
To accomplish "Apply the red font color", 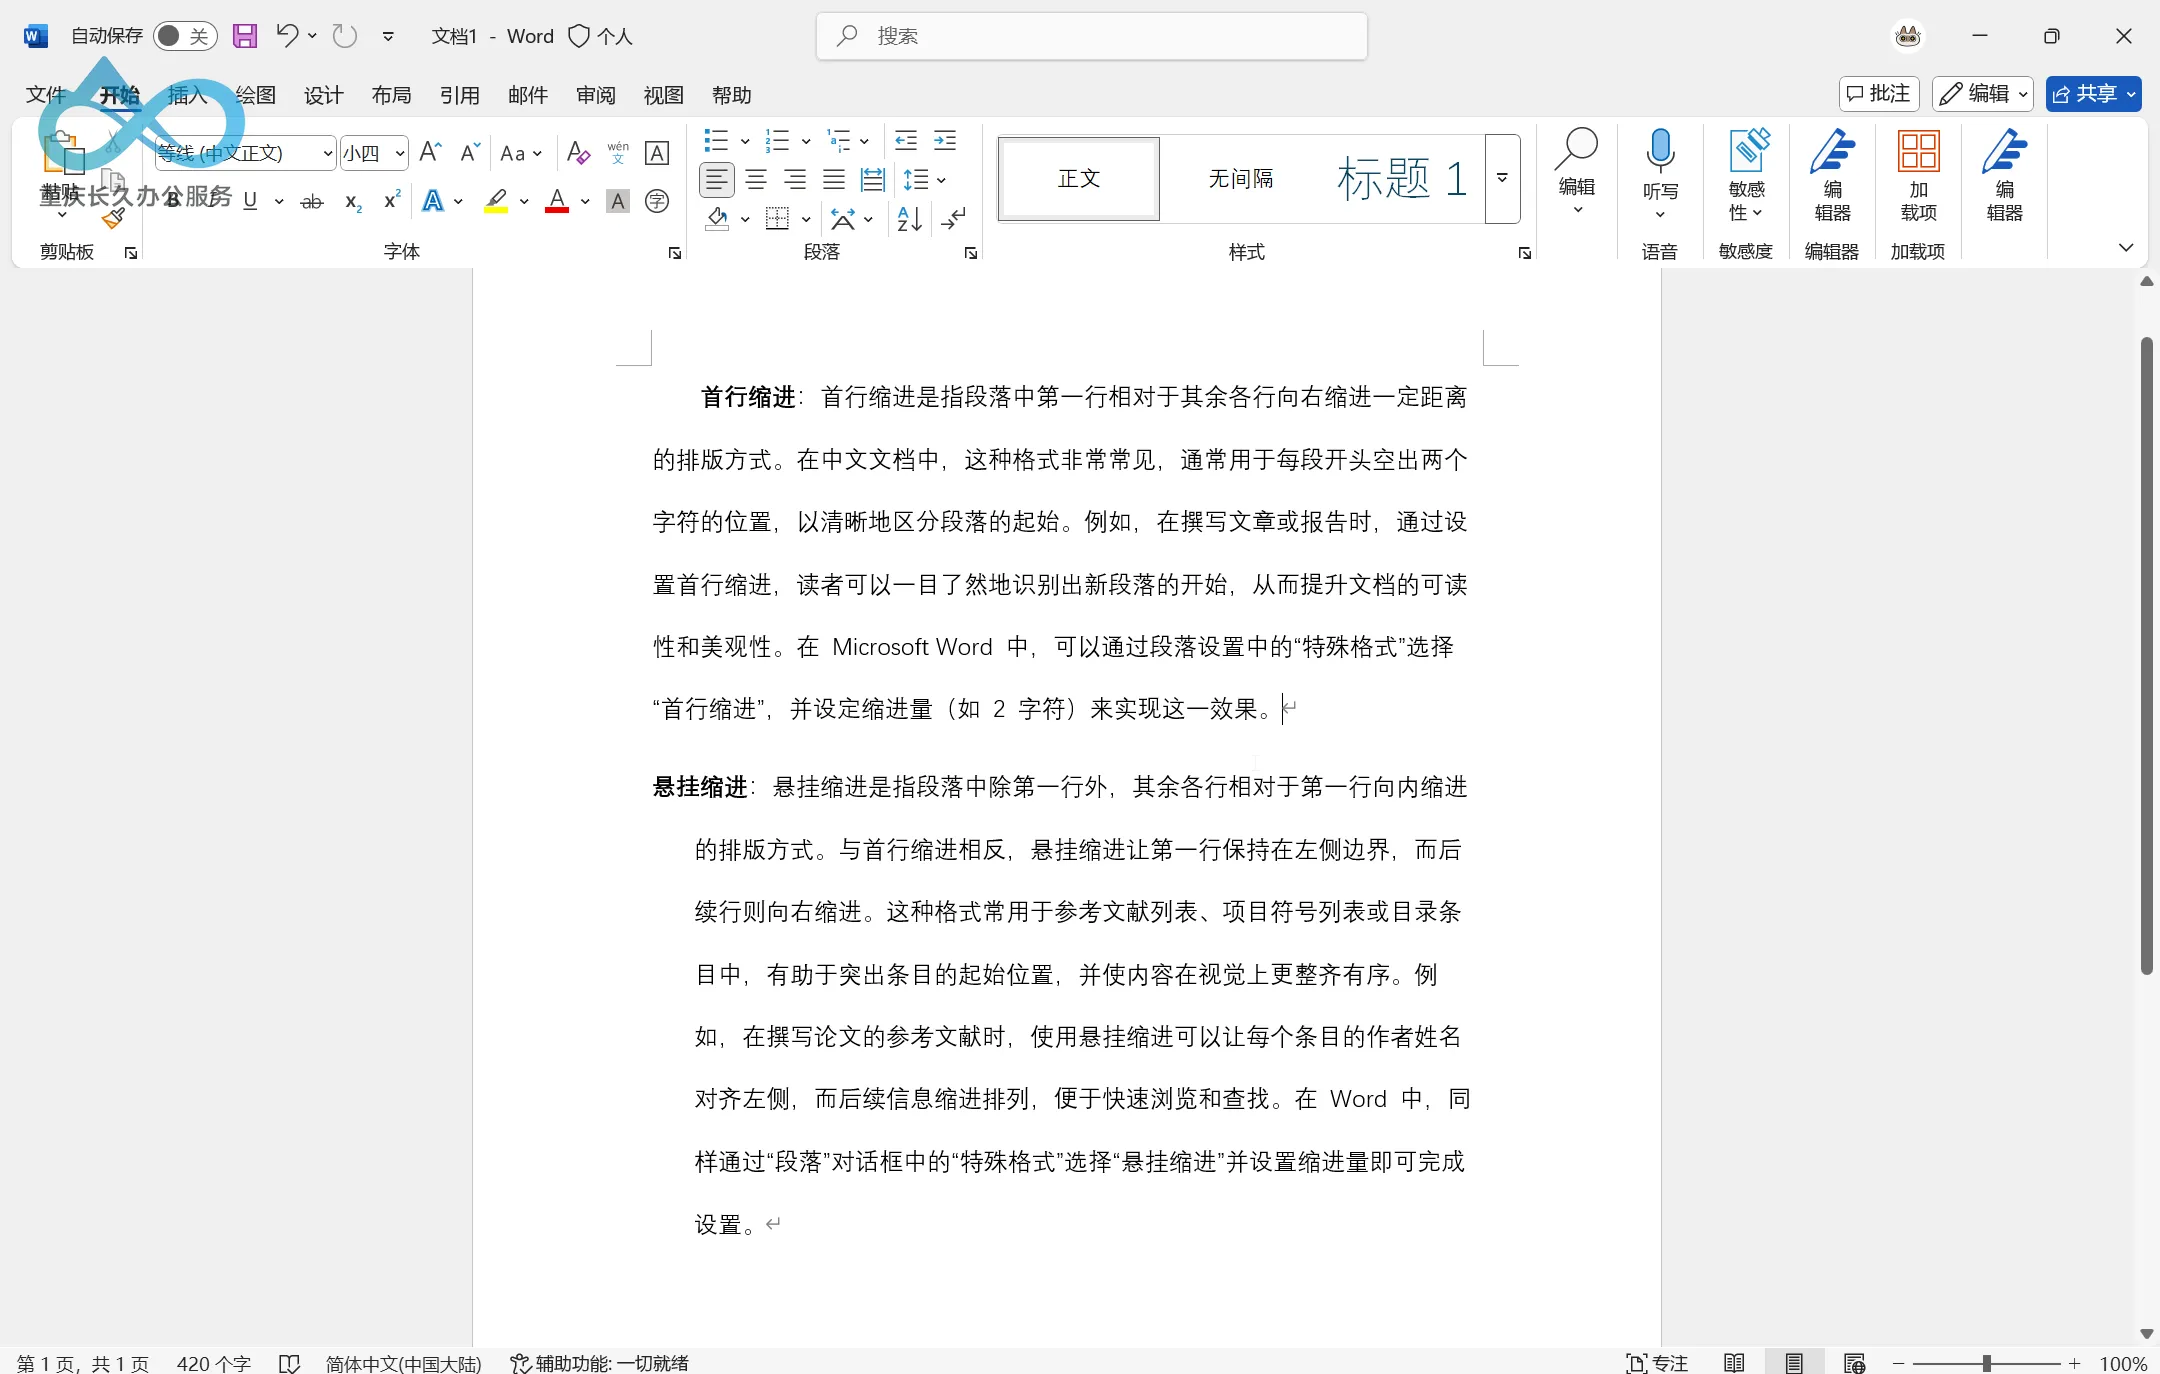I will coord(557,201).
